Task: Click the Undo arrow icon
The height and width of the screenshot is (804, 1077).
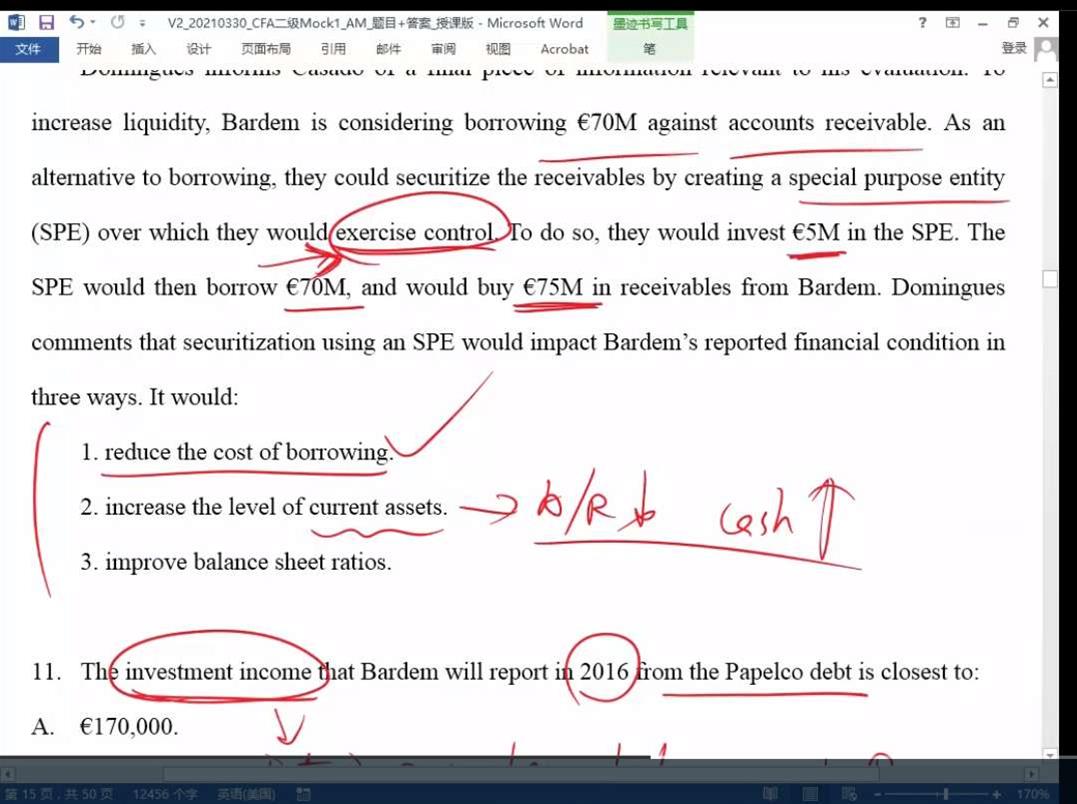Action: [x=76, y=22]
